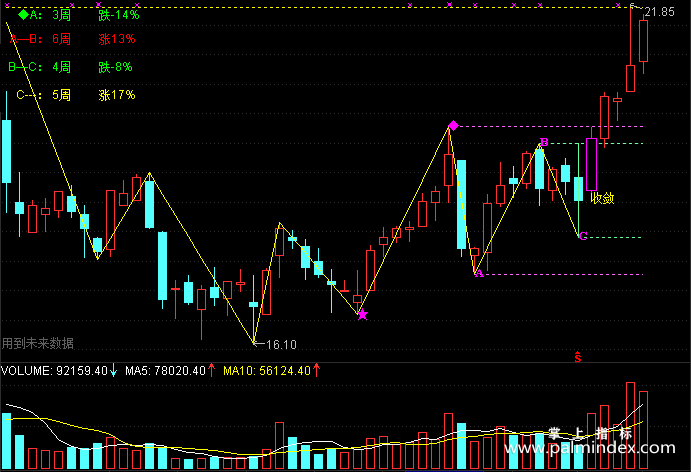Click the tallest red volume bar
691x472 pixels.
pyautogui.click(x=631, y=425)
